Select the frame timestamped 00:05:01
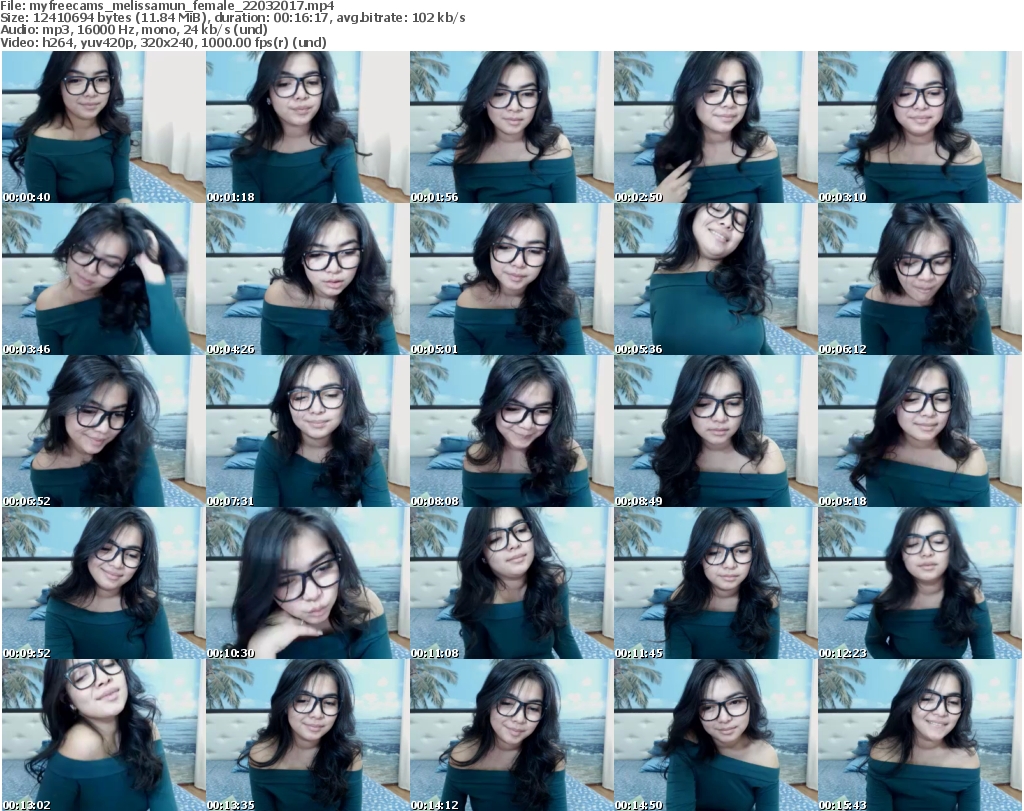Viewport: 1024px width, 811px height. [511, 279]
